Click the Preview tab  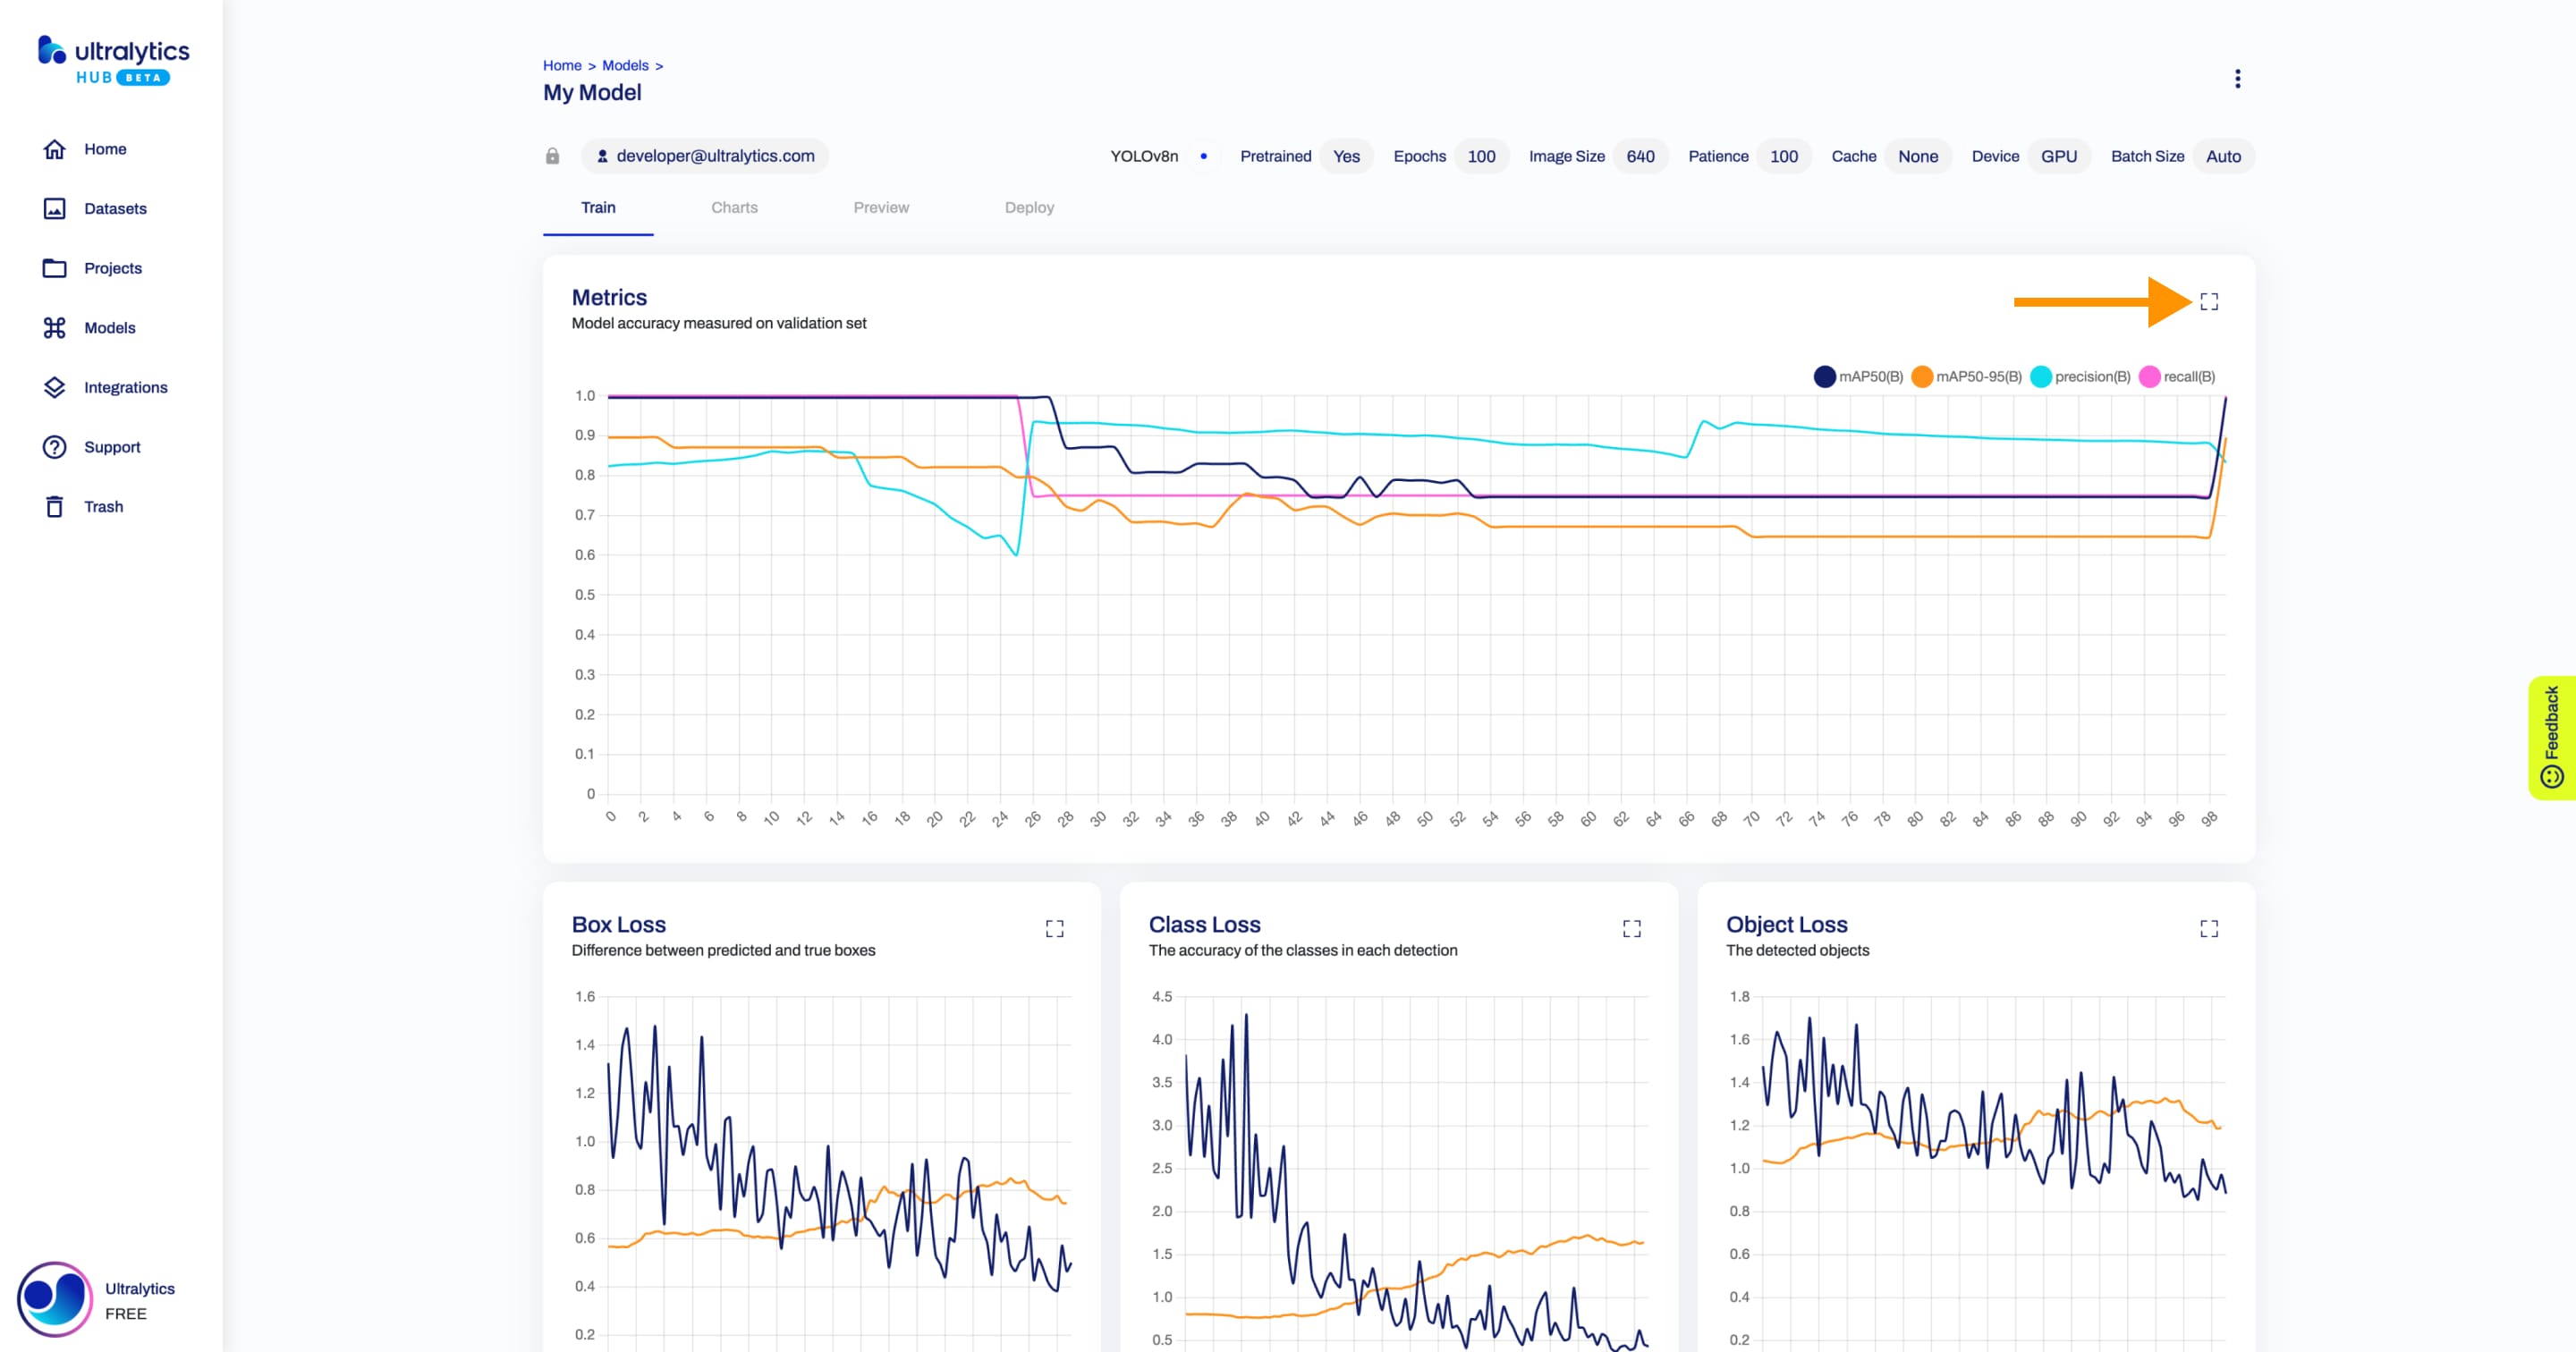tap(881, 207)
